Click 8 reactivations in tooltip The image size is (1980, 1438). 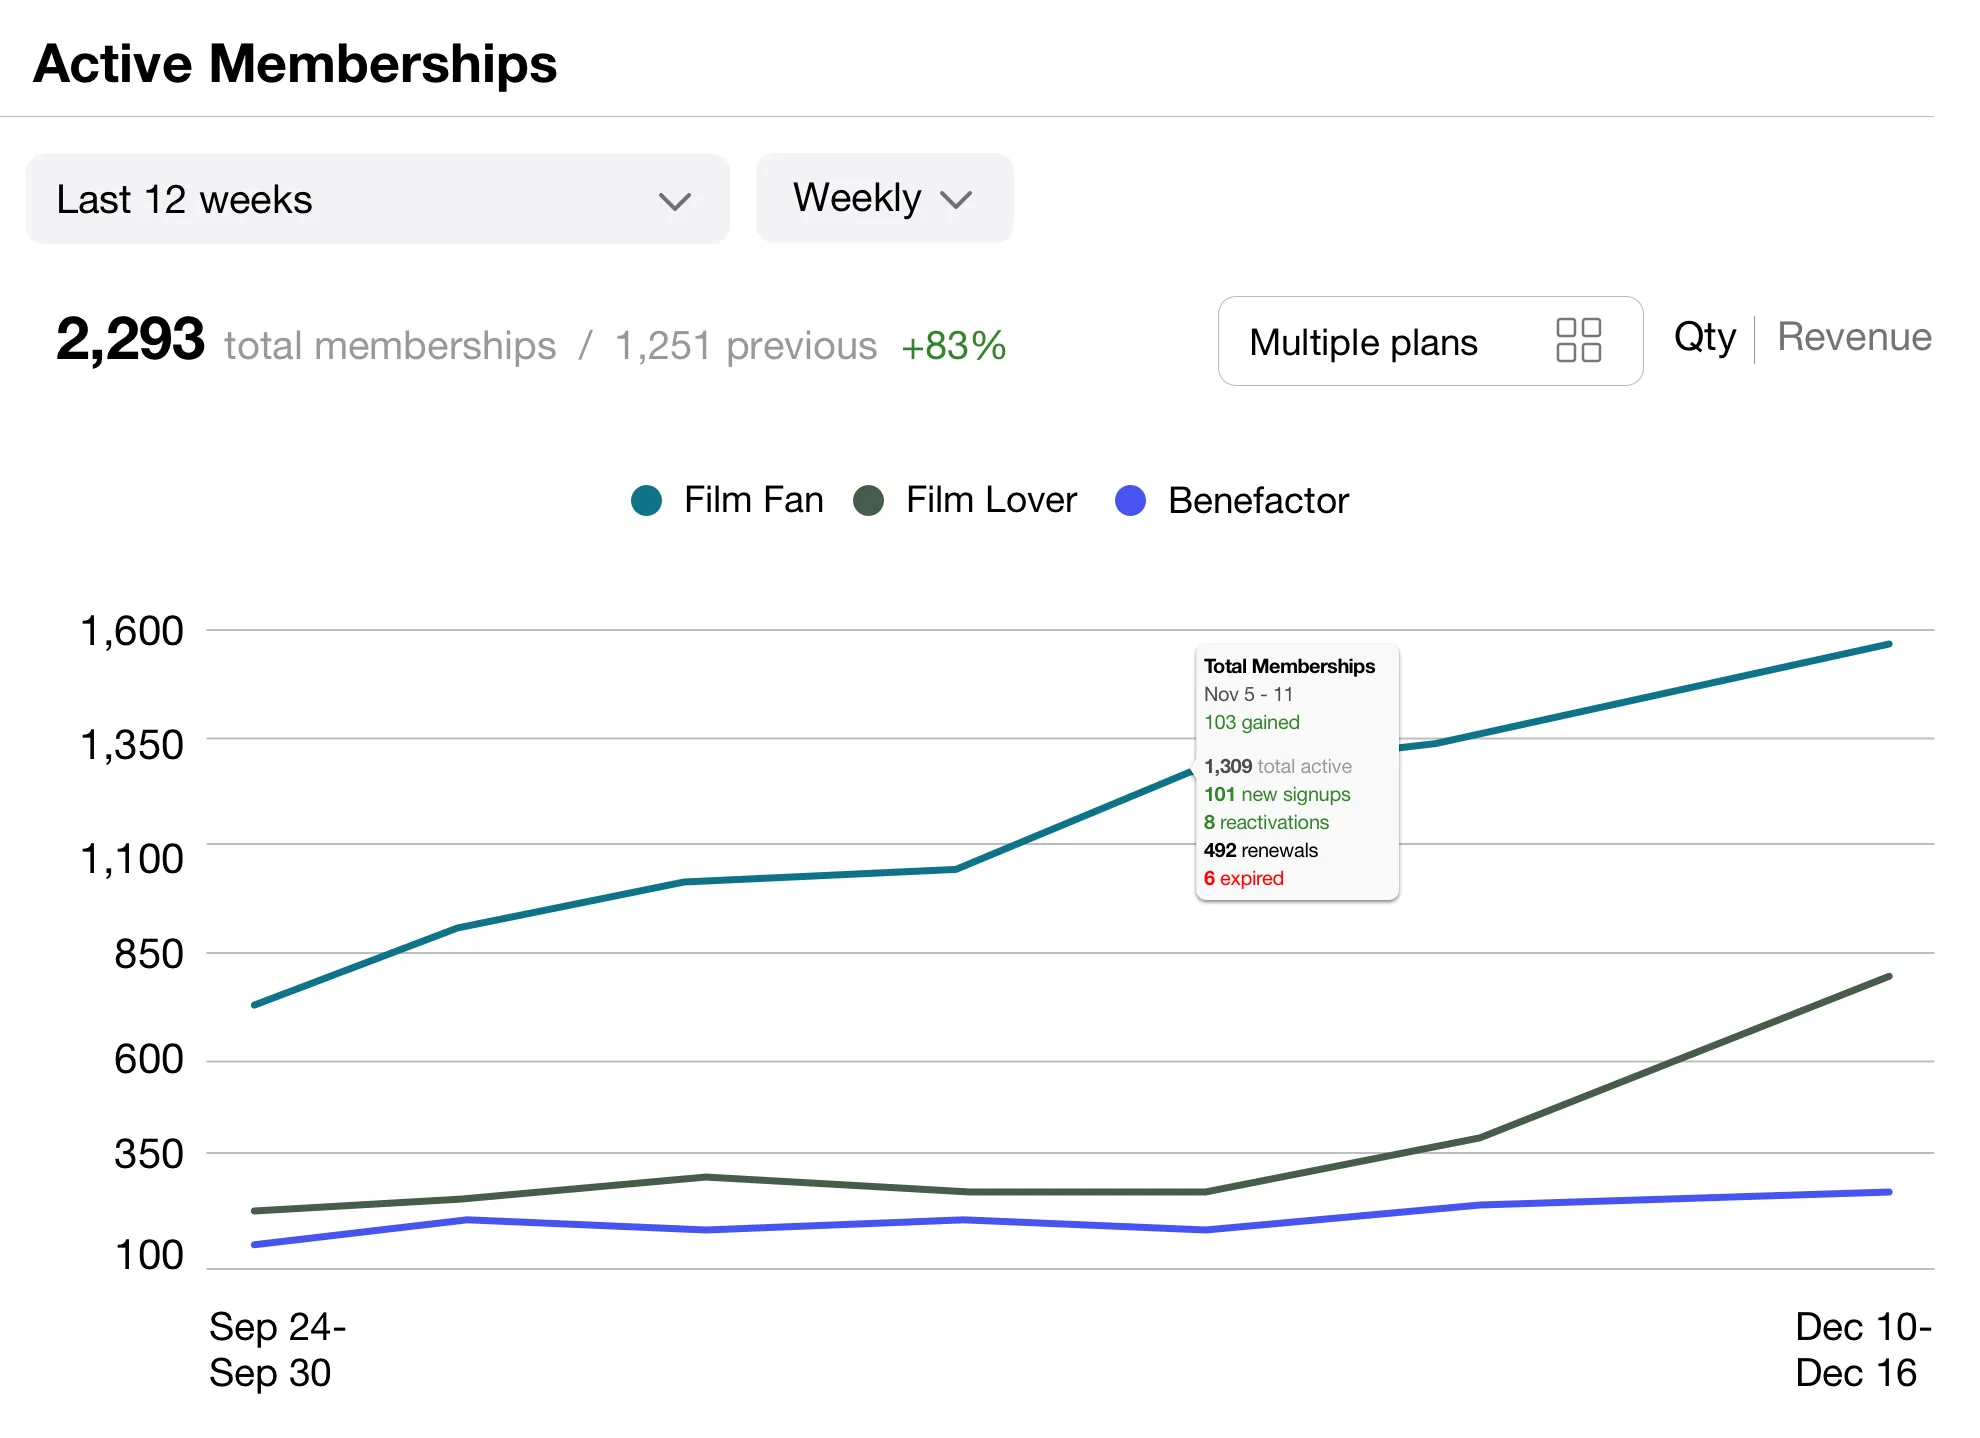pos(1266,822)
